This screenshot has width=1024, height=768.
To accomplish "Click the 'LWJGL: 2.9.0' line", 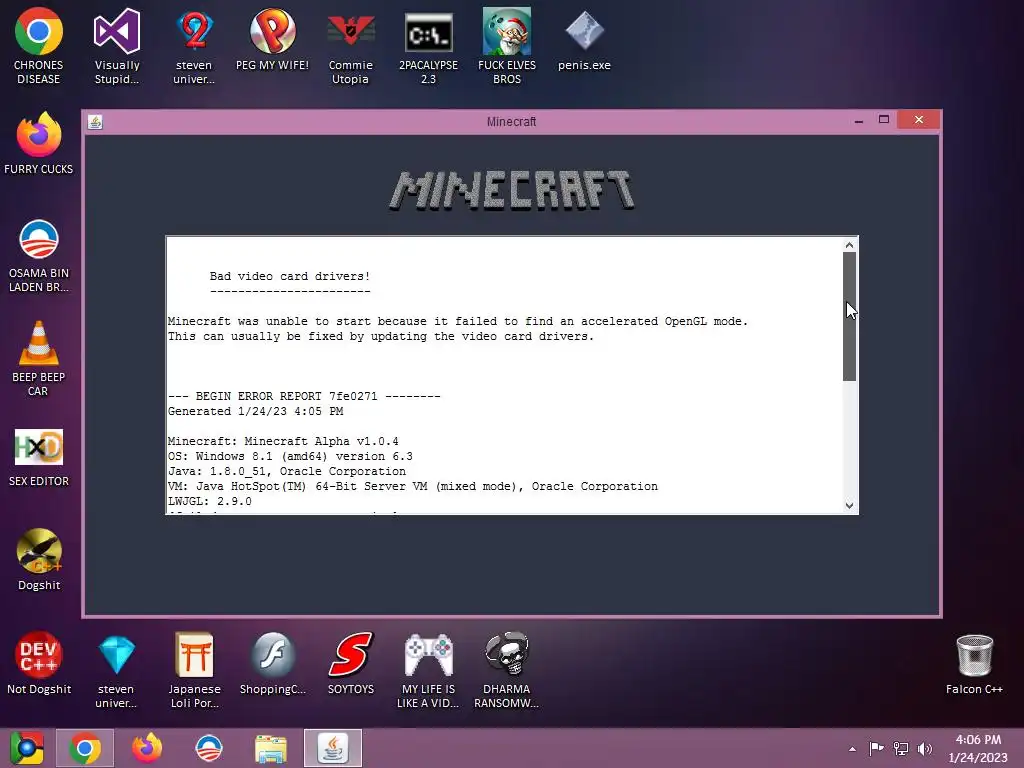I will (210, 502).
